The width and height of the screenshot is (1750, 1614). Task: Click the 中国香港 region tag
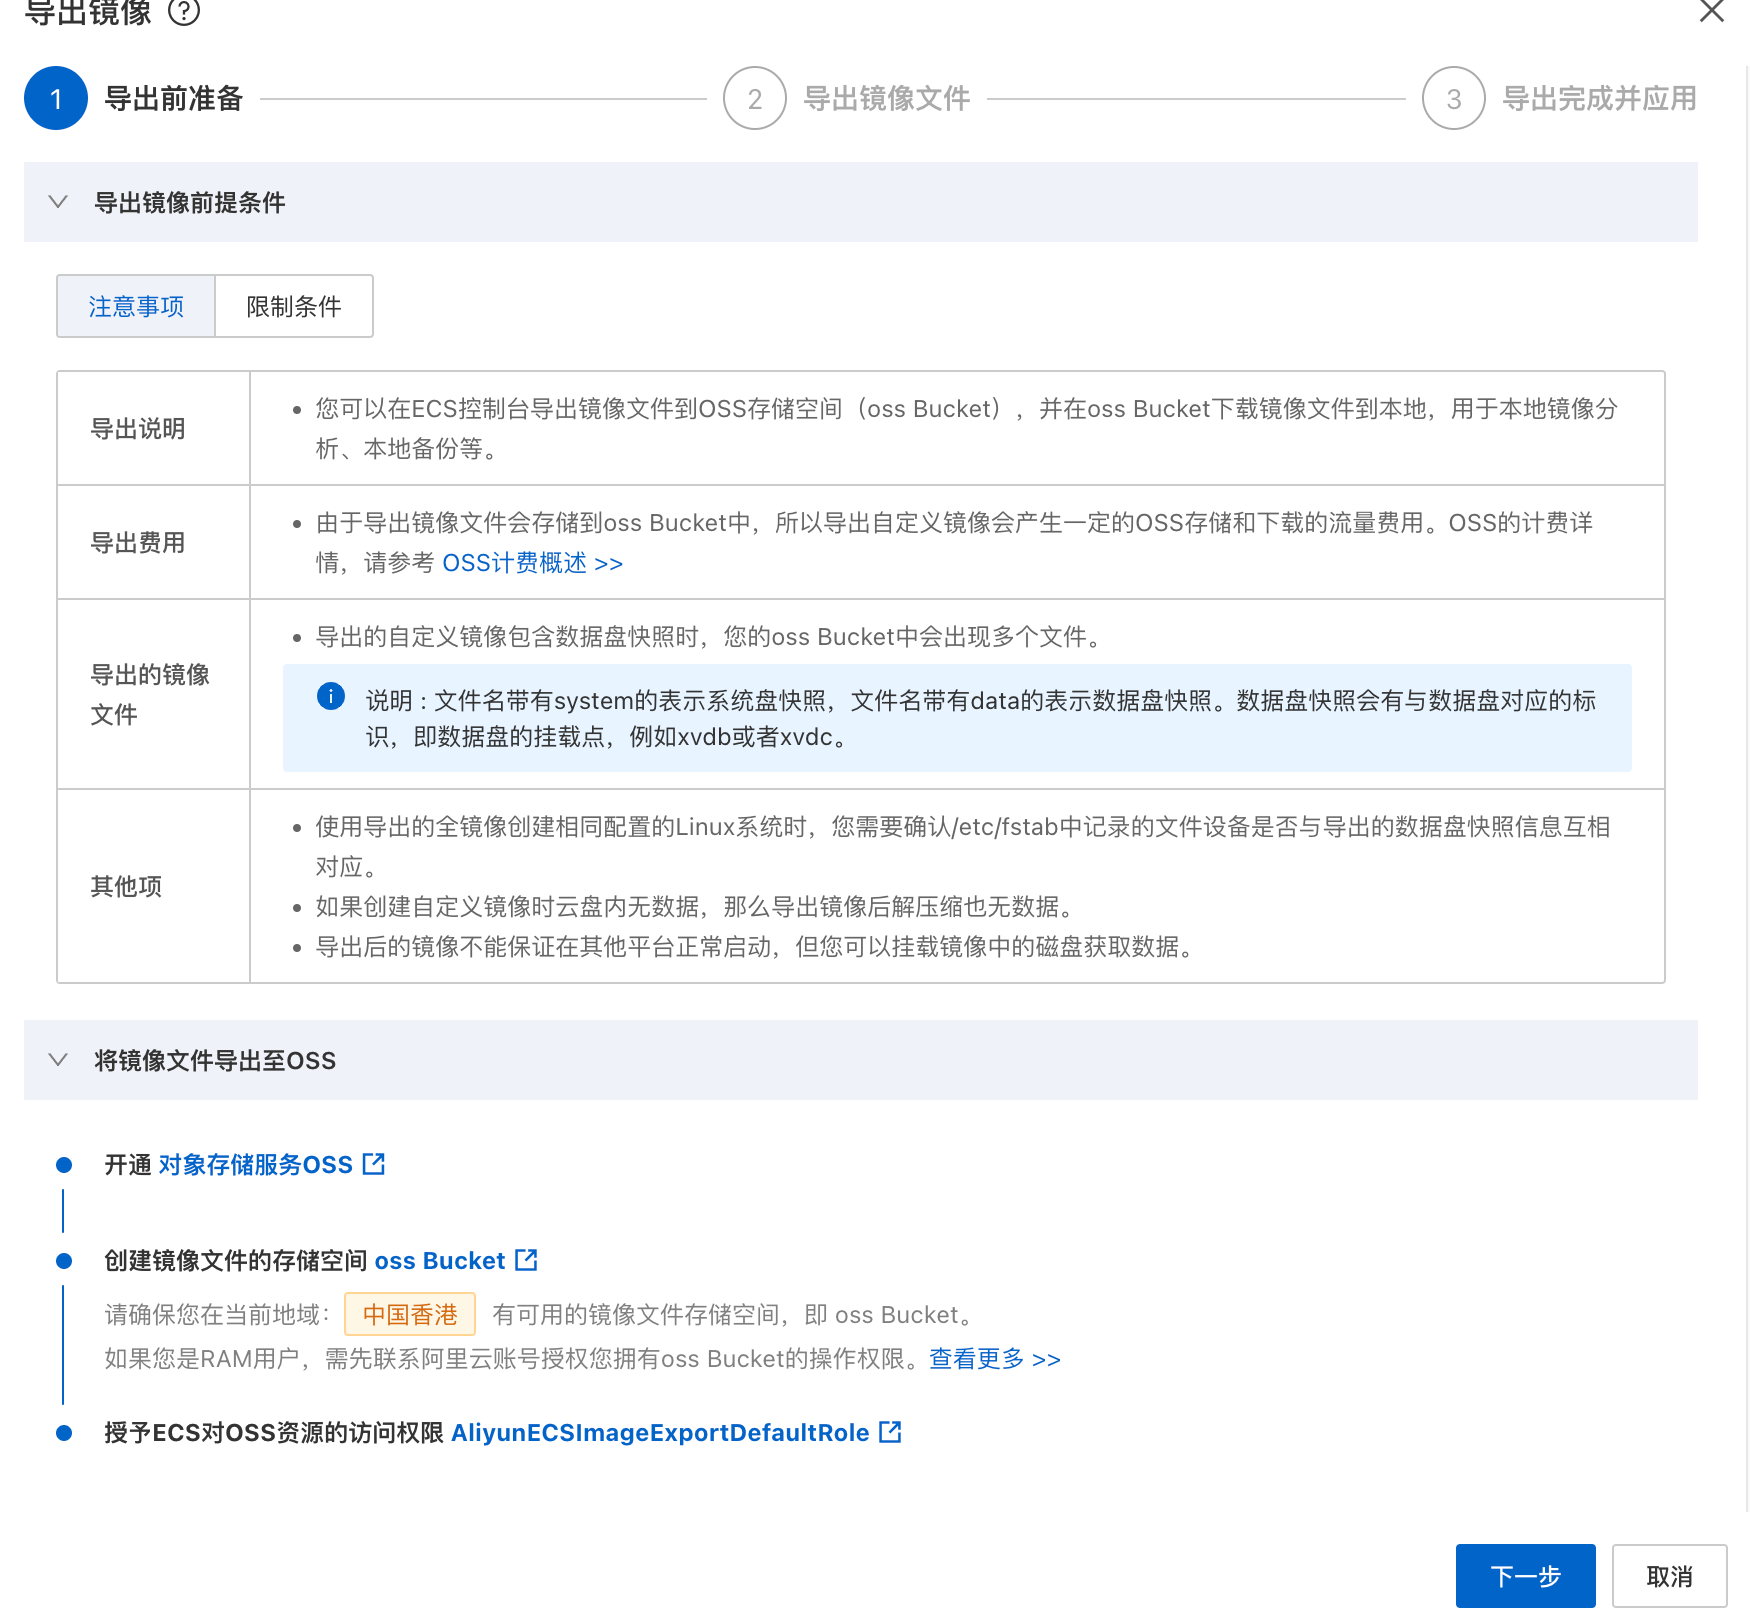point(410,1314)
